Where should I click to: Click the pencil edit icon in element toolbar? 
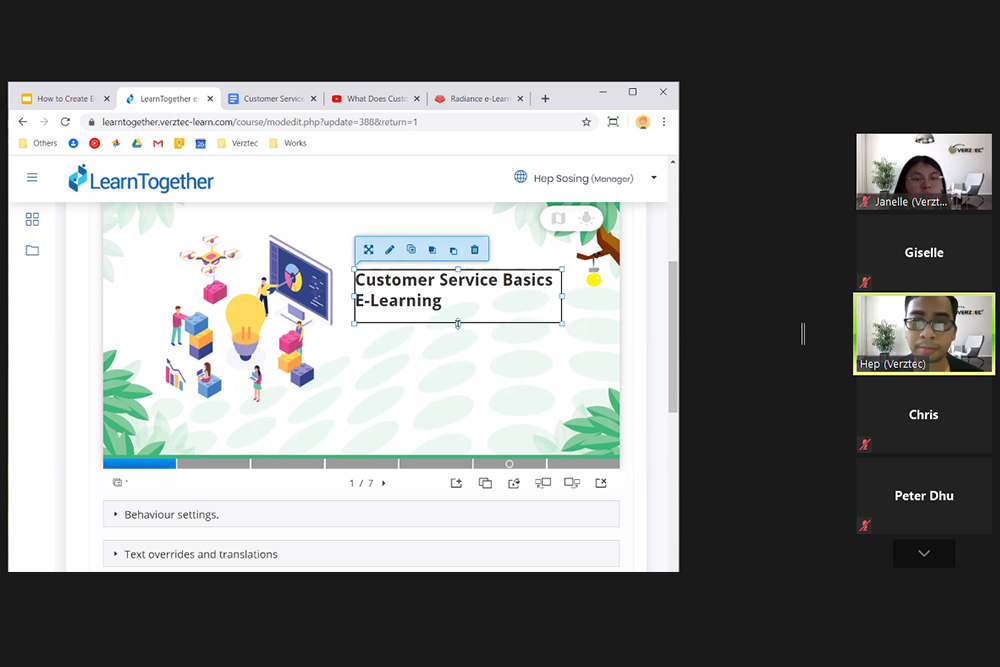tap(390, 250)
